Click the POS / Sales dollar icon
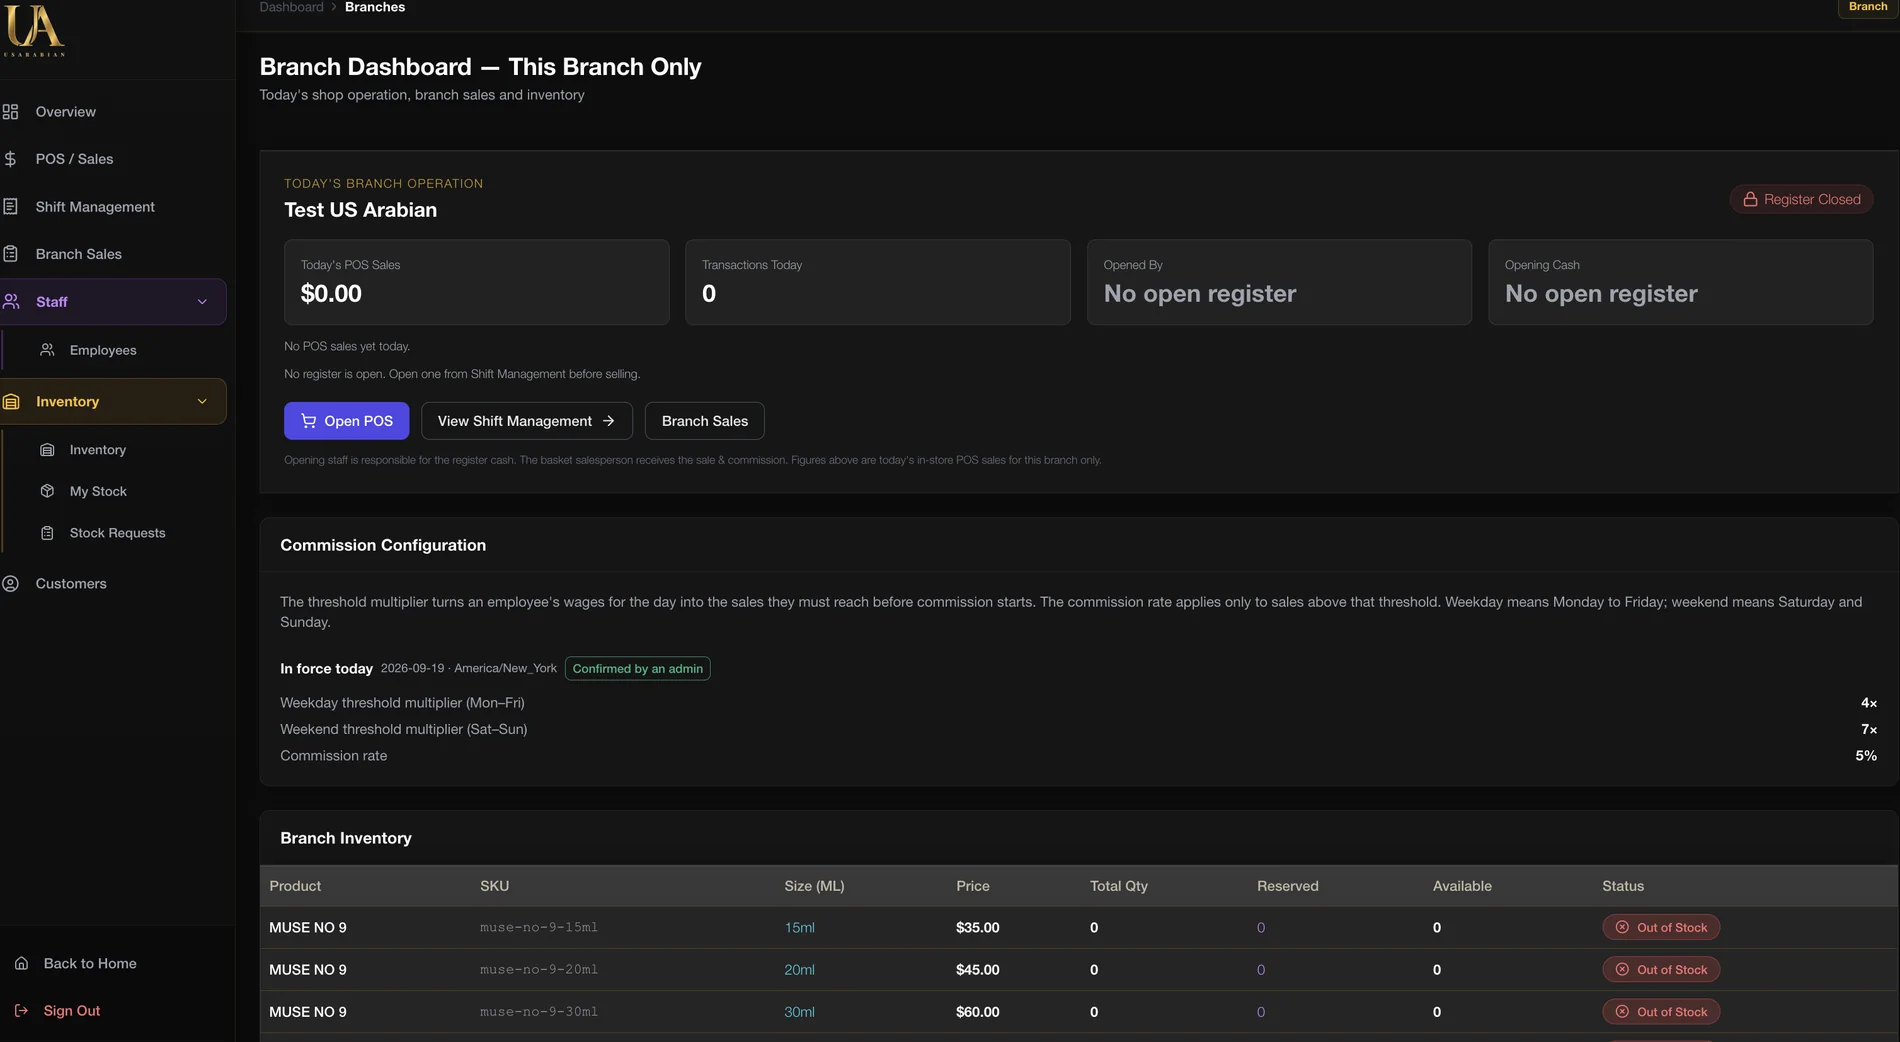The image size is (1900, 1042). point(11,159)
